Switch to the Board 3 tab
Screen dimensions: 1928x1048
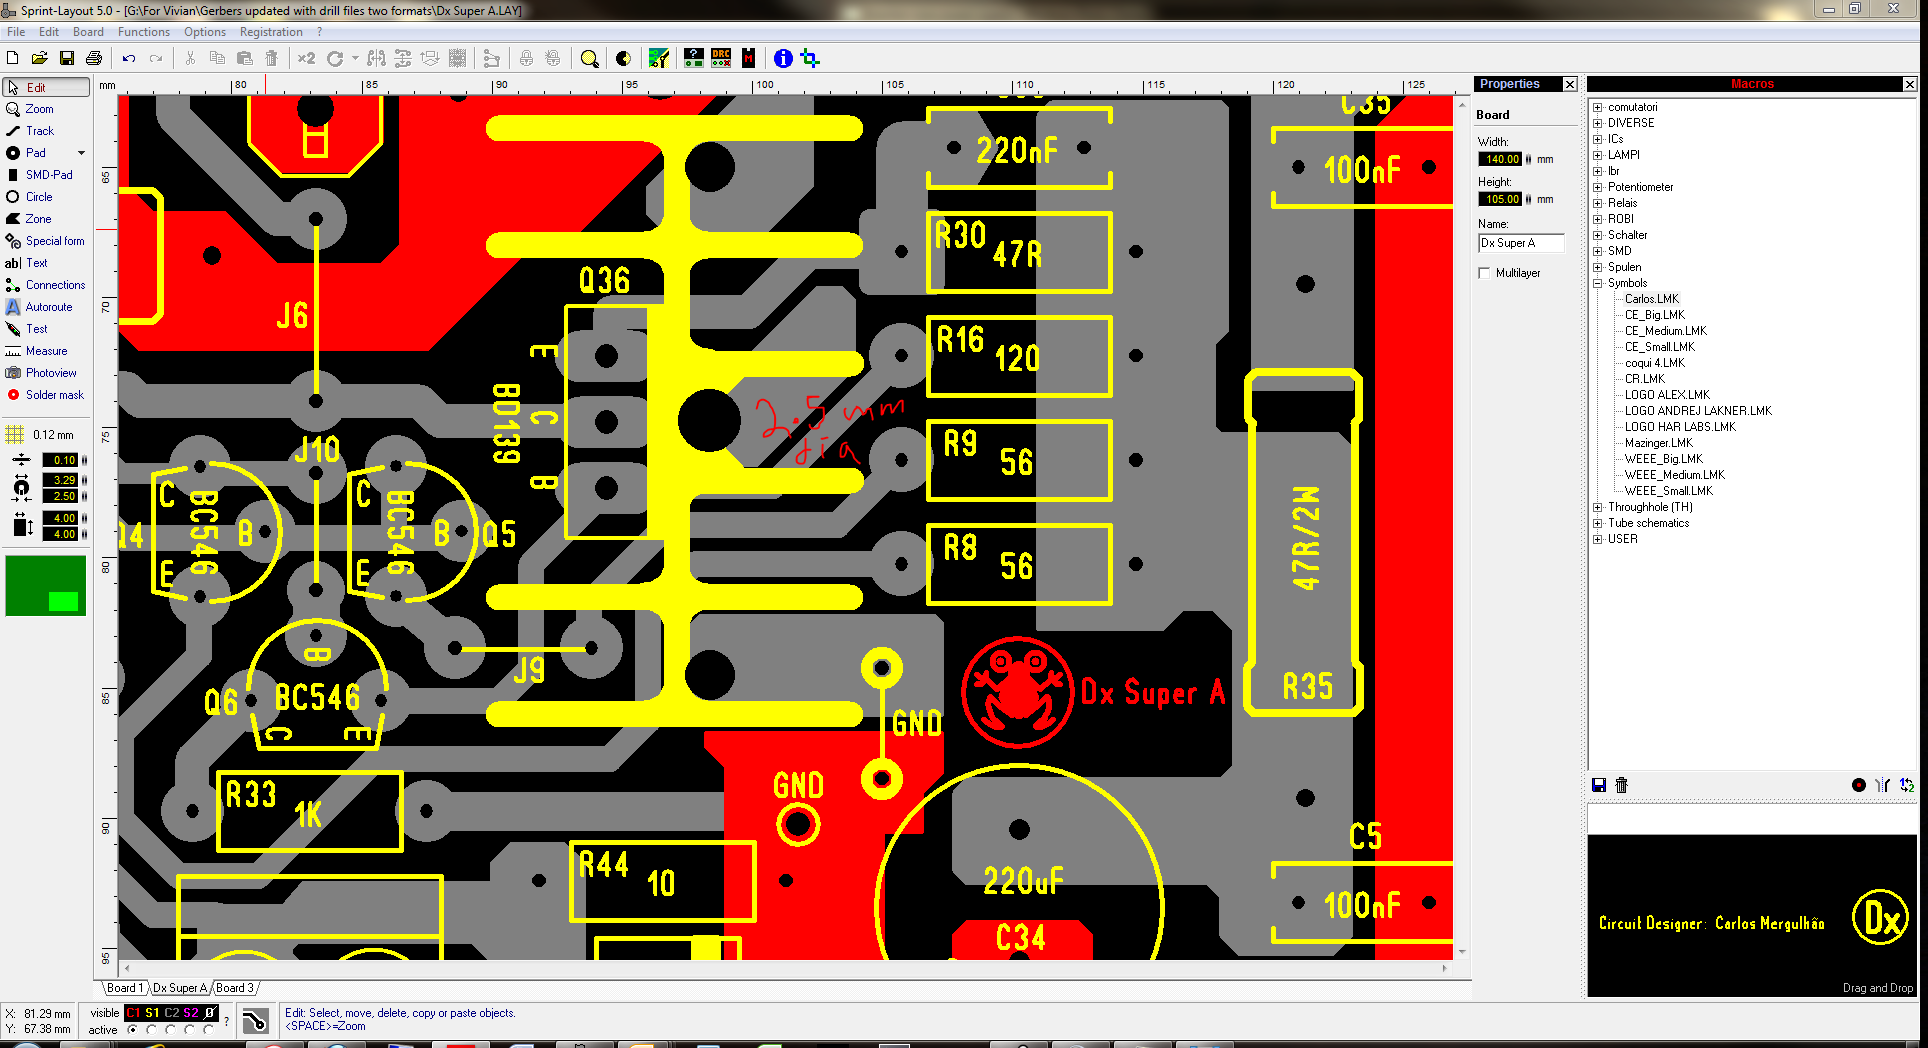235,988
